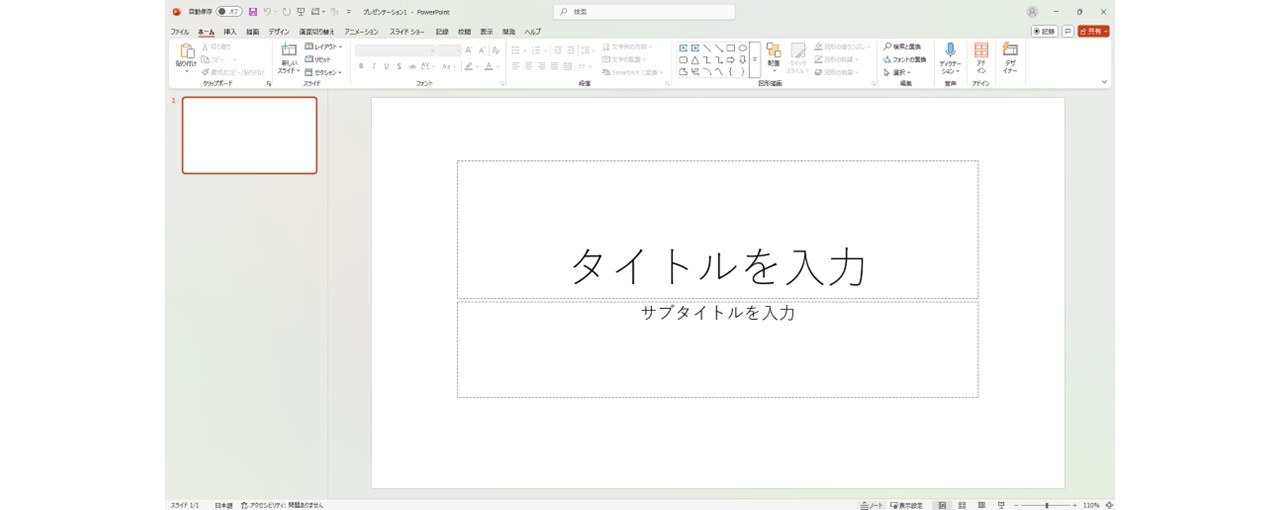Click the 貼り付け (Paste) clipboard icon
Viewport: 1280px width, 510px height.
(x=186, y=51)
